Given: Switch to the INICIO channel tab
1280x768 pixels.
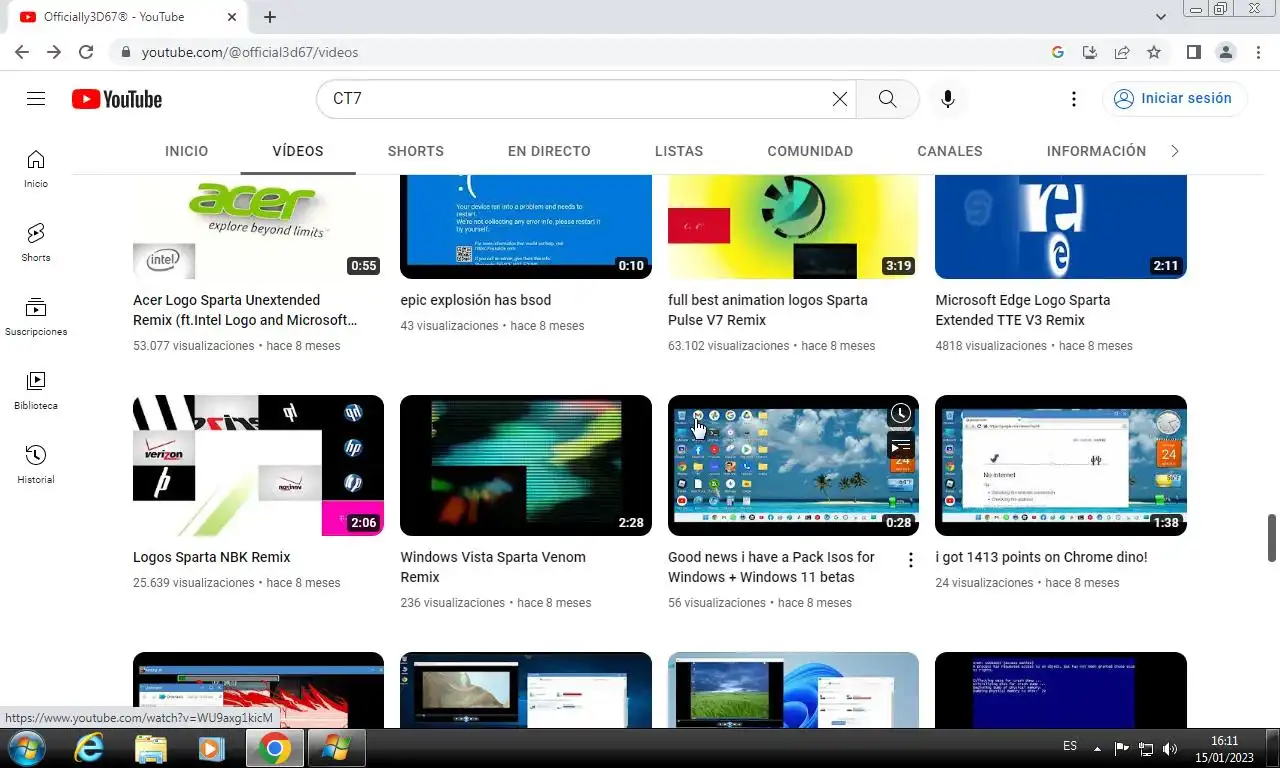Looking at the screenshot, I should pos(187,151).
